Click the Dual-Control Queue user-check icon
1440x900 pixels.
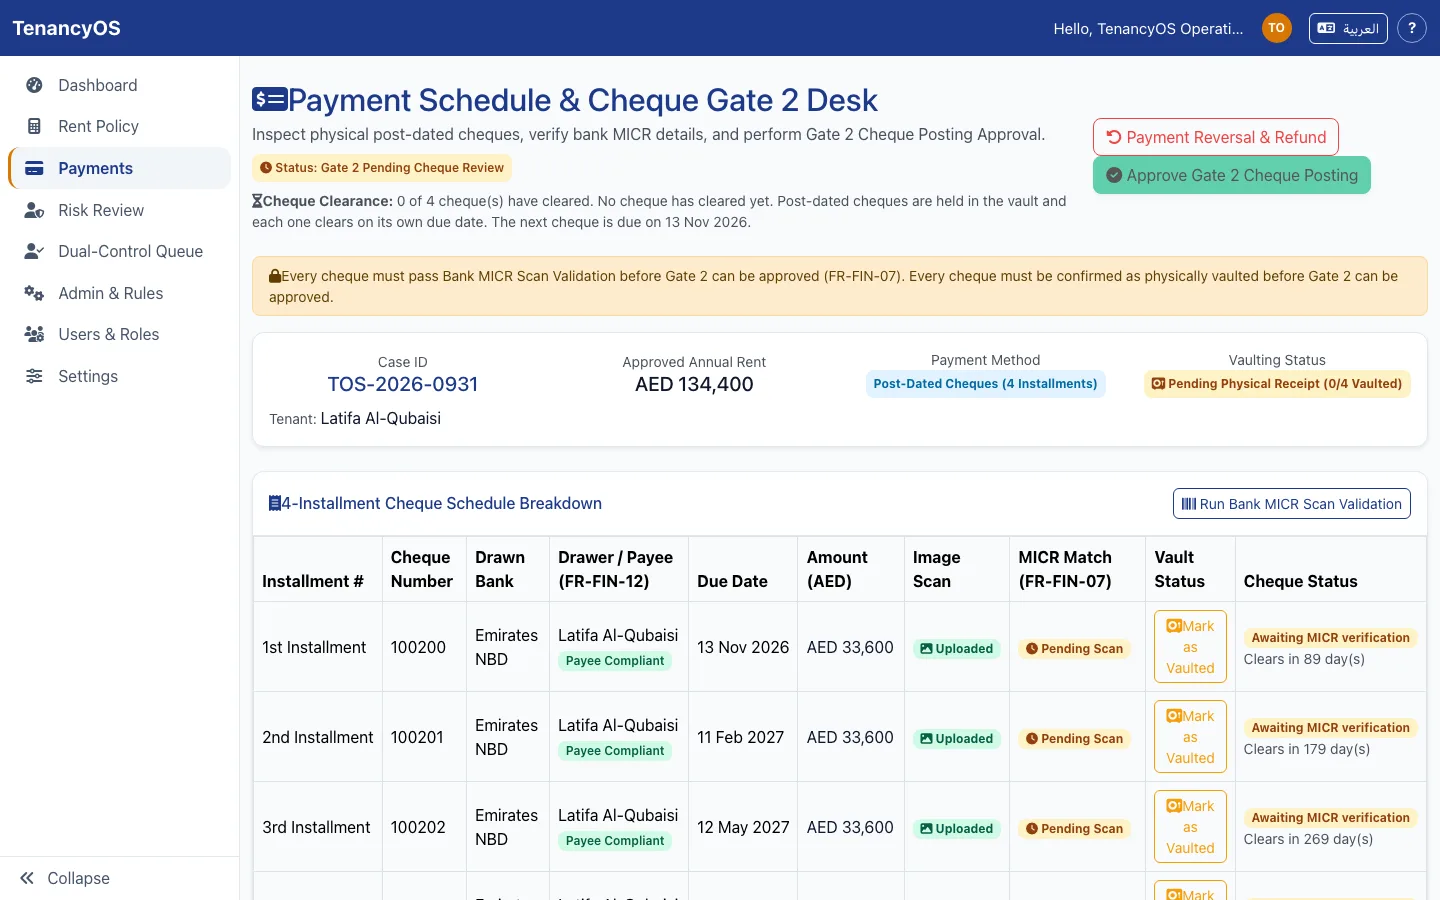(34, 251)
